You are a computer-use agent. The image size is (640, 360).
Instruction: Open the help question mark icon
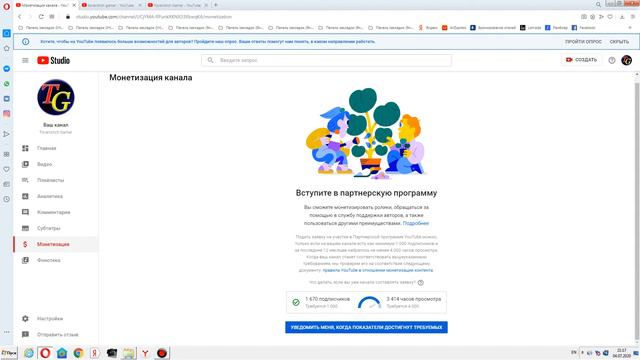tap(611, 60)
